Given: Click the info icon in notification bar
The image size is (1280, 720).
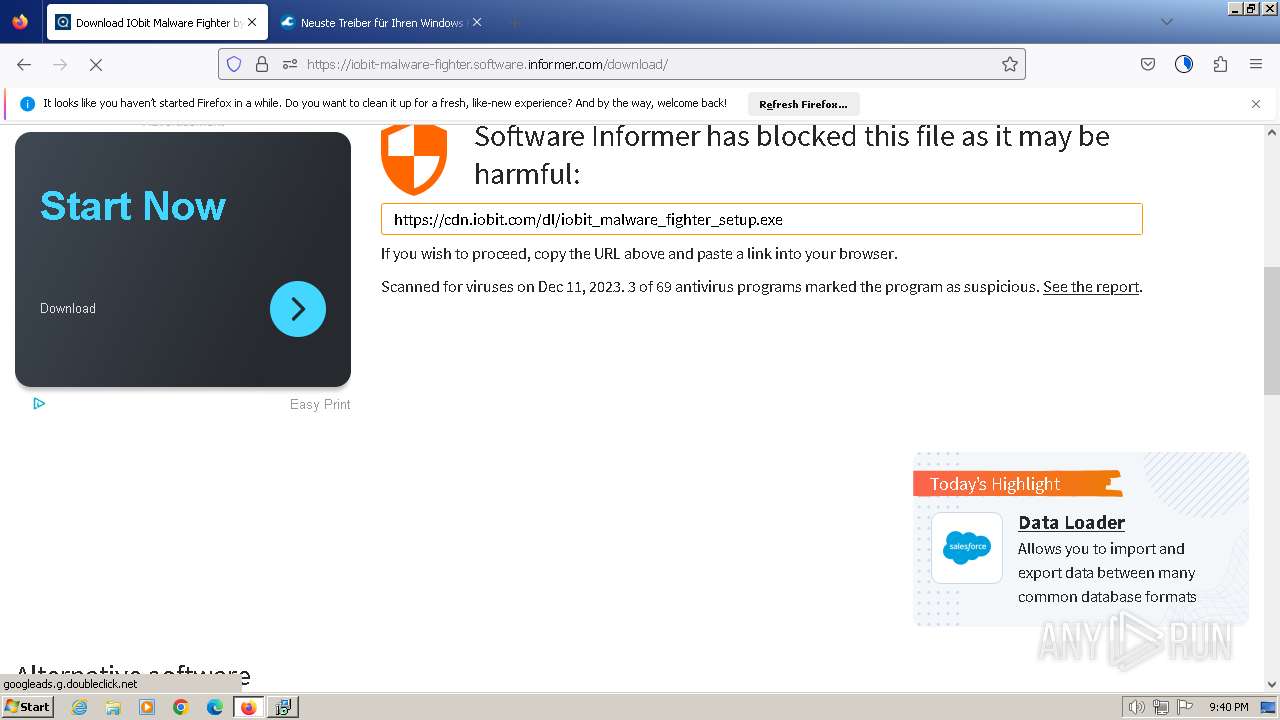Looking at the screenshot, I should [27, 103].
